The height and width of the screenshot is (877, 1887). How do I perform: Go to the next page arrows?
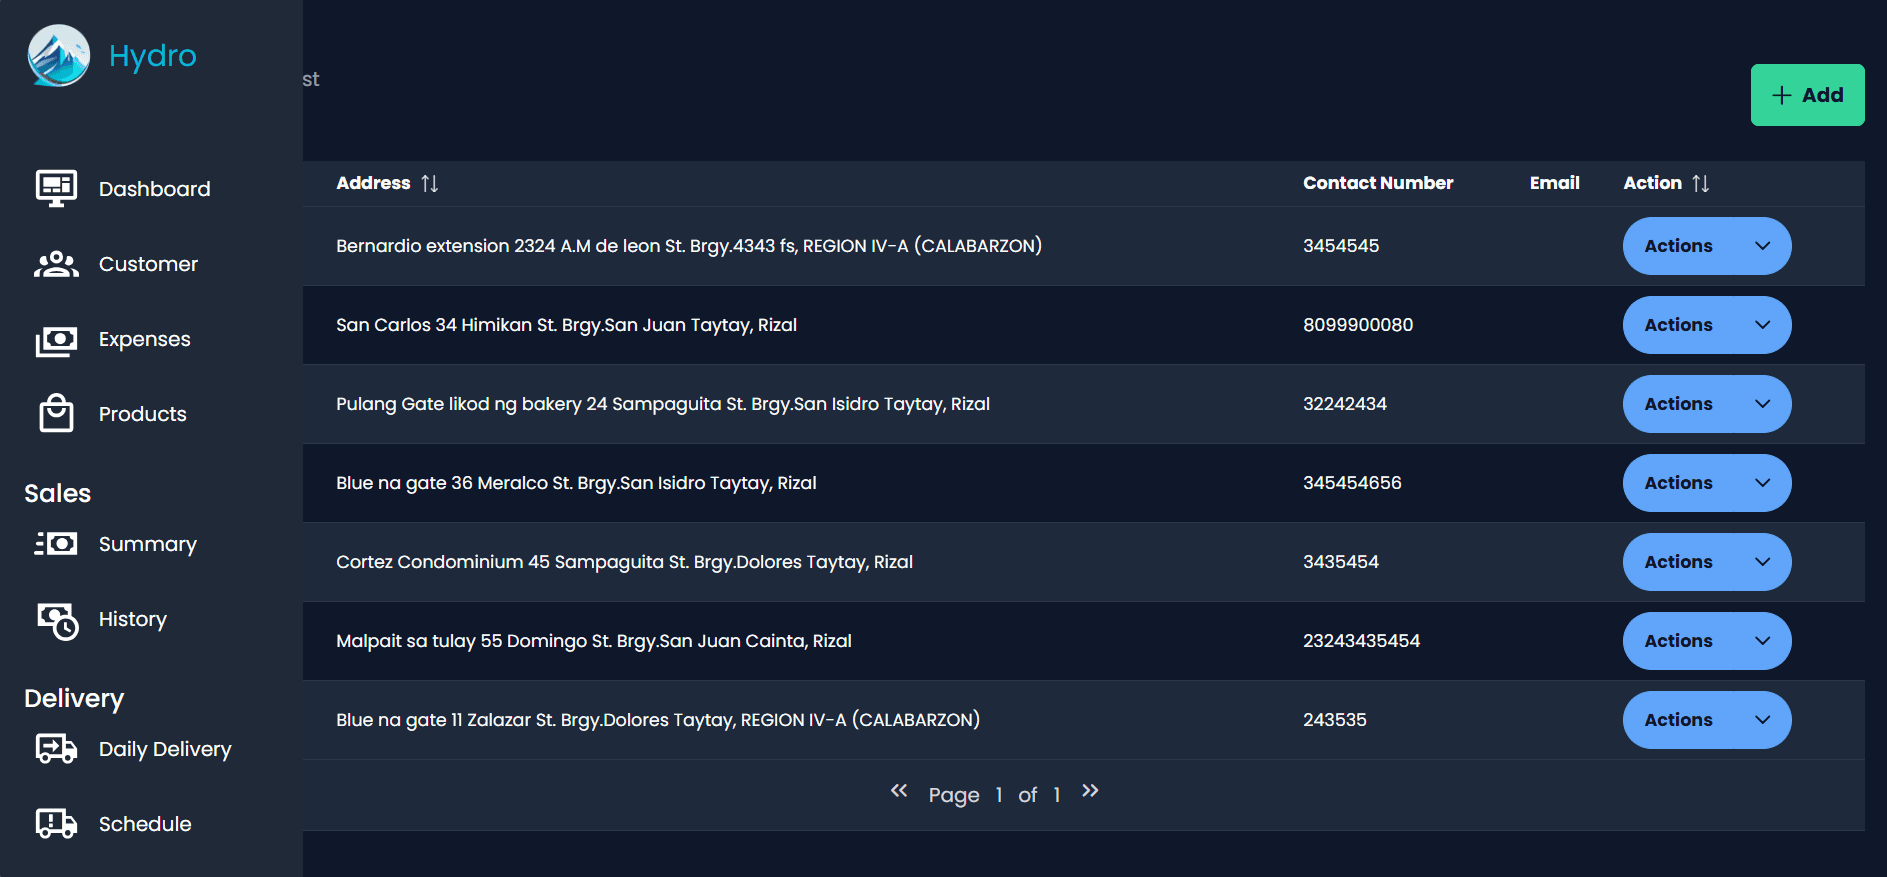[1090, 791]
